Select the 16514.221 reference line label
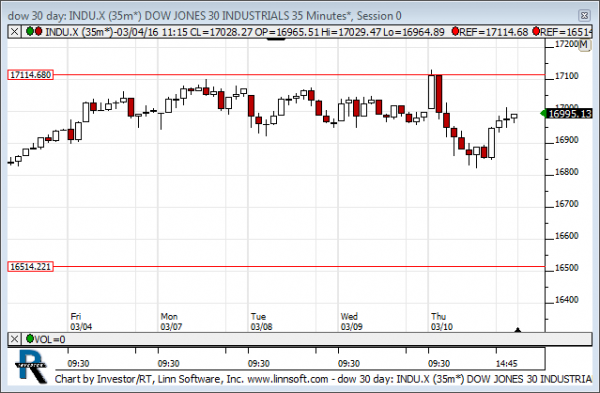Image resolution: width=600 pixels, height=393 pixels. point(31,267)
